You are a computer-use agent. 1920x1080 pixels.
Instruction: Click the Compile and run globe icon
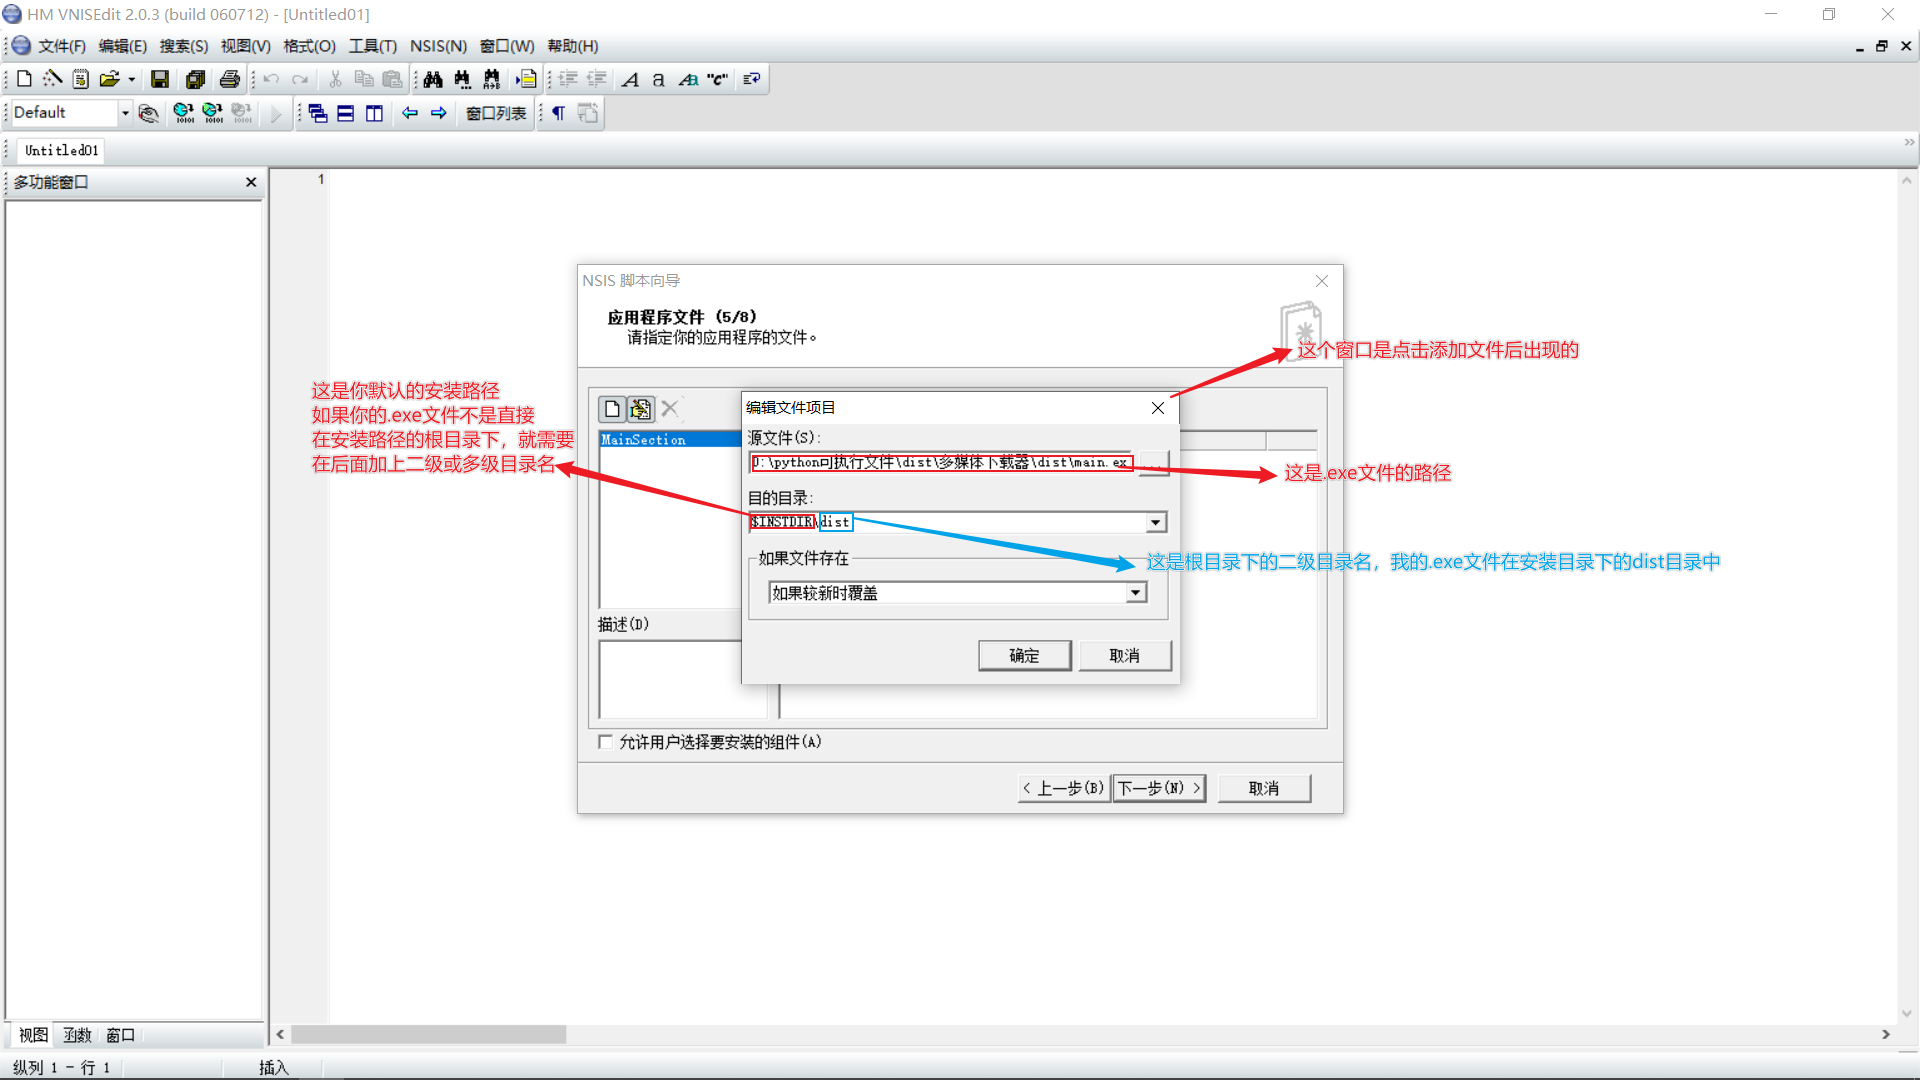(x=213, y=113)
